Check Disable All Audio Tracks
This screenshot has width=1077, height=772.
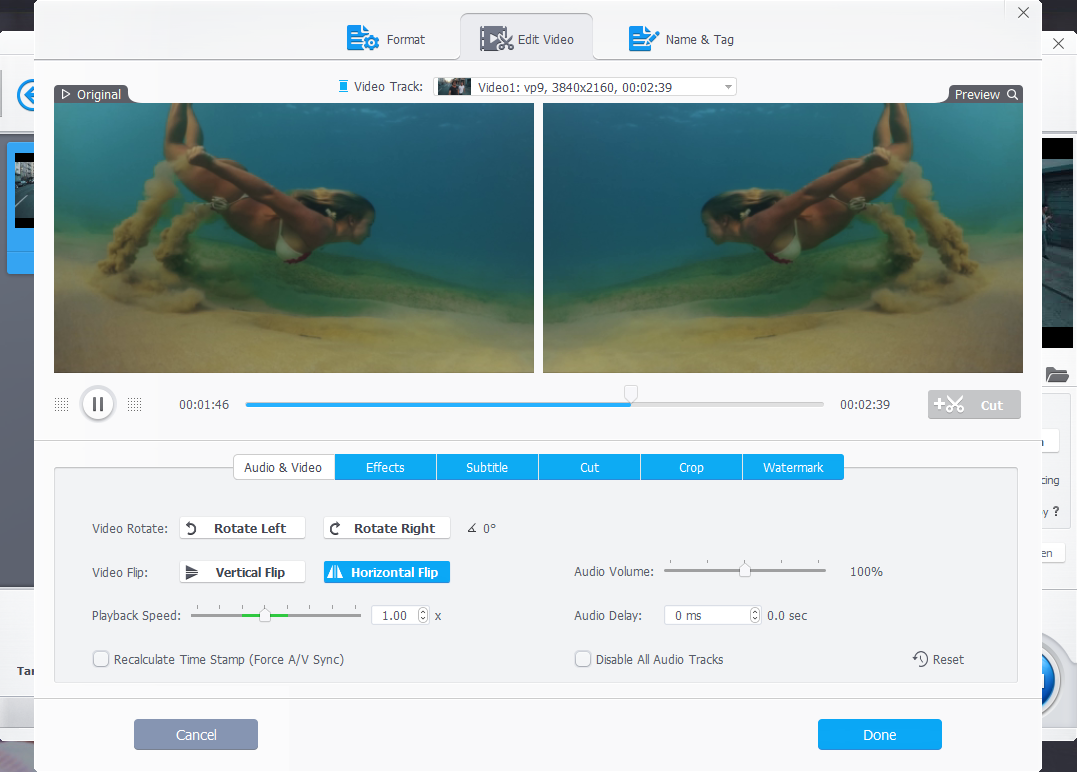point(583,659)
